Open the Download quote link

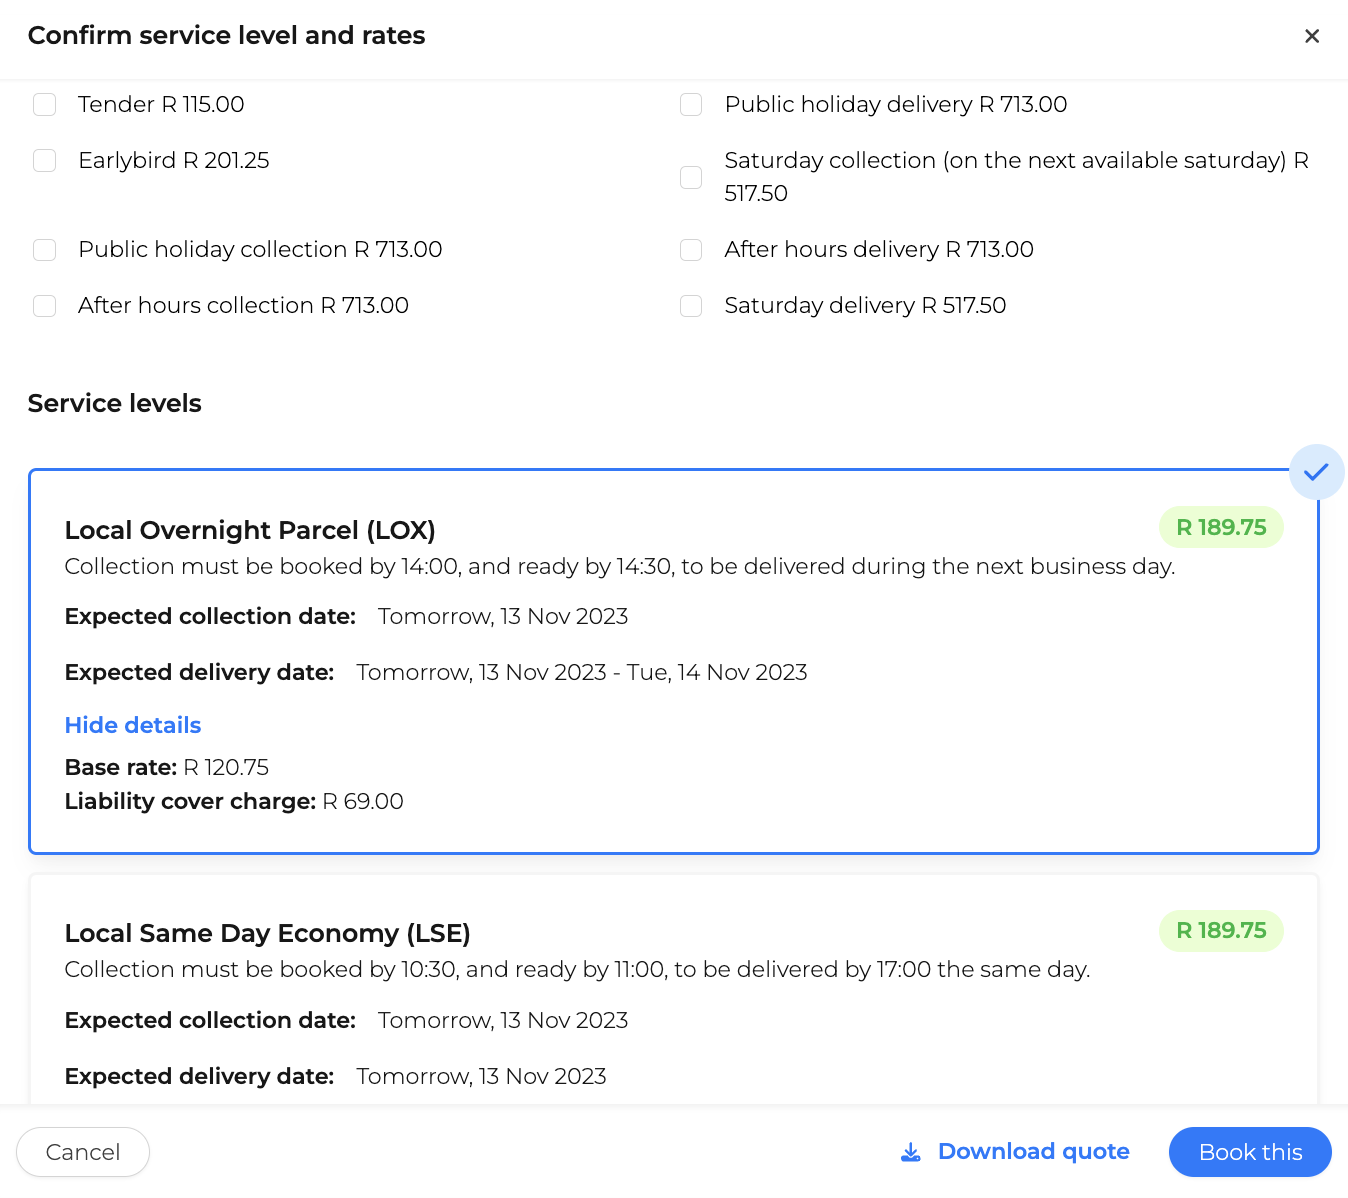[1033, 1152]
